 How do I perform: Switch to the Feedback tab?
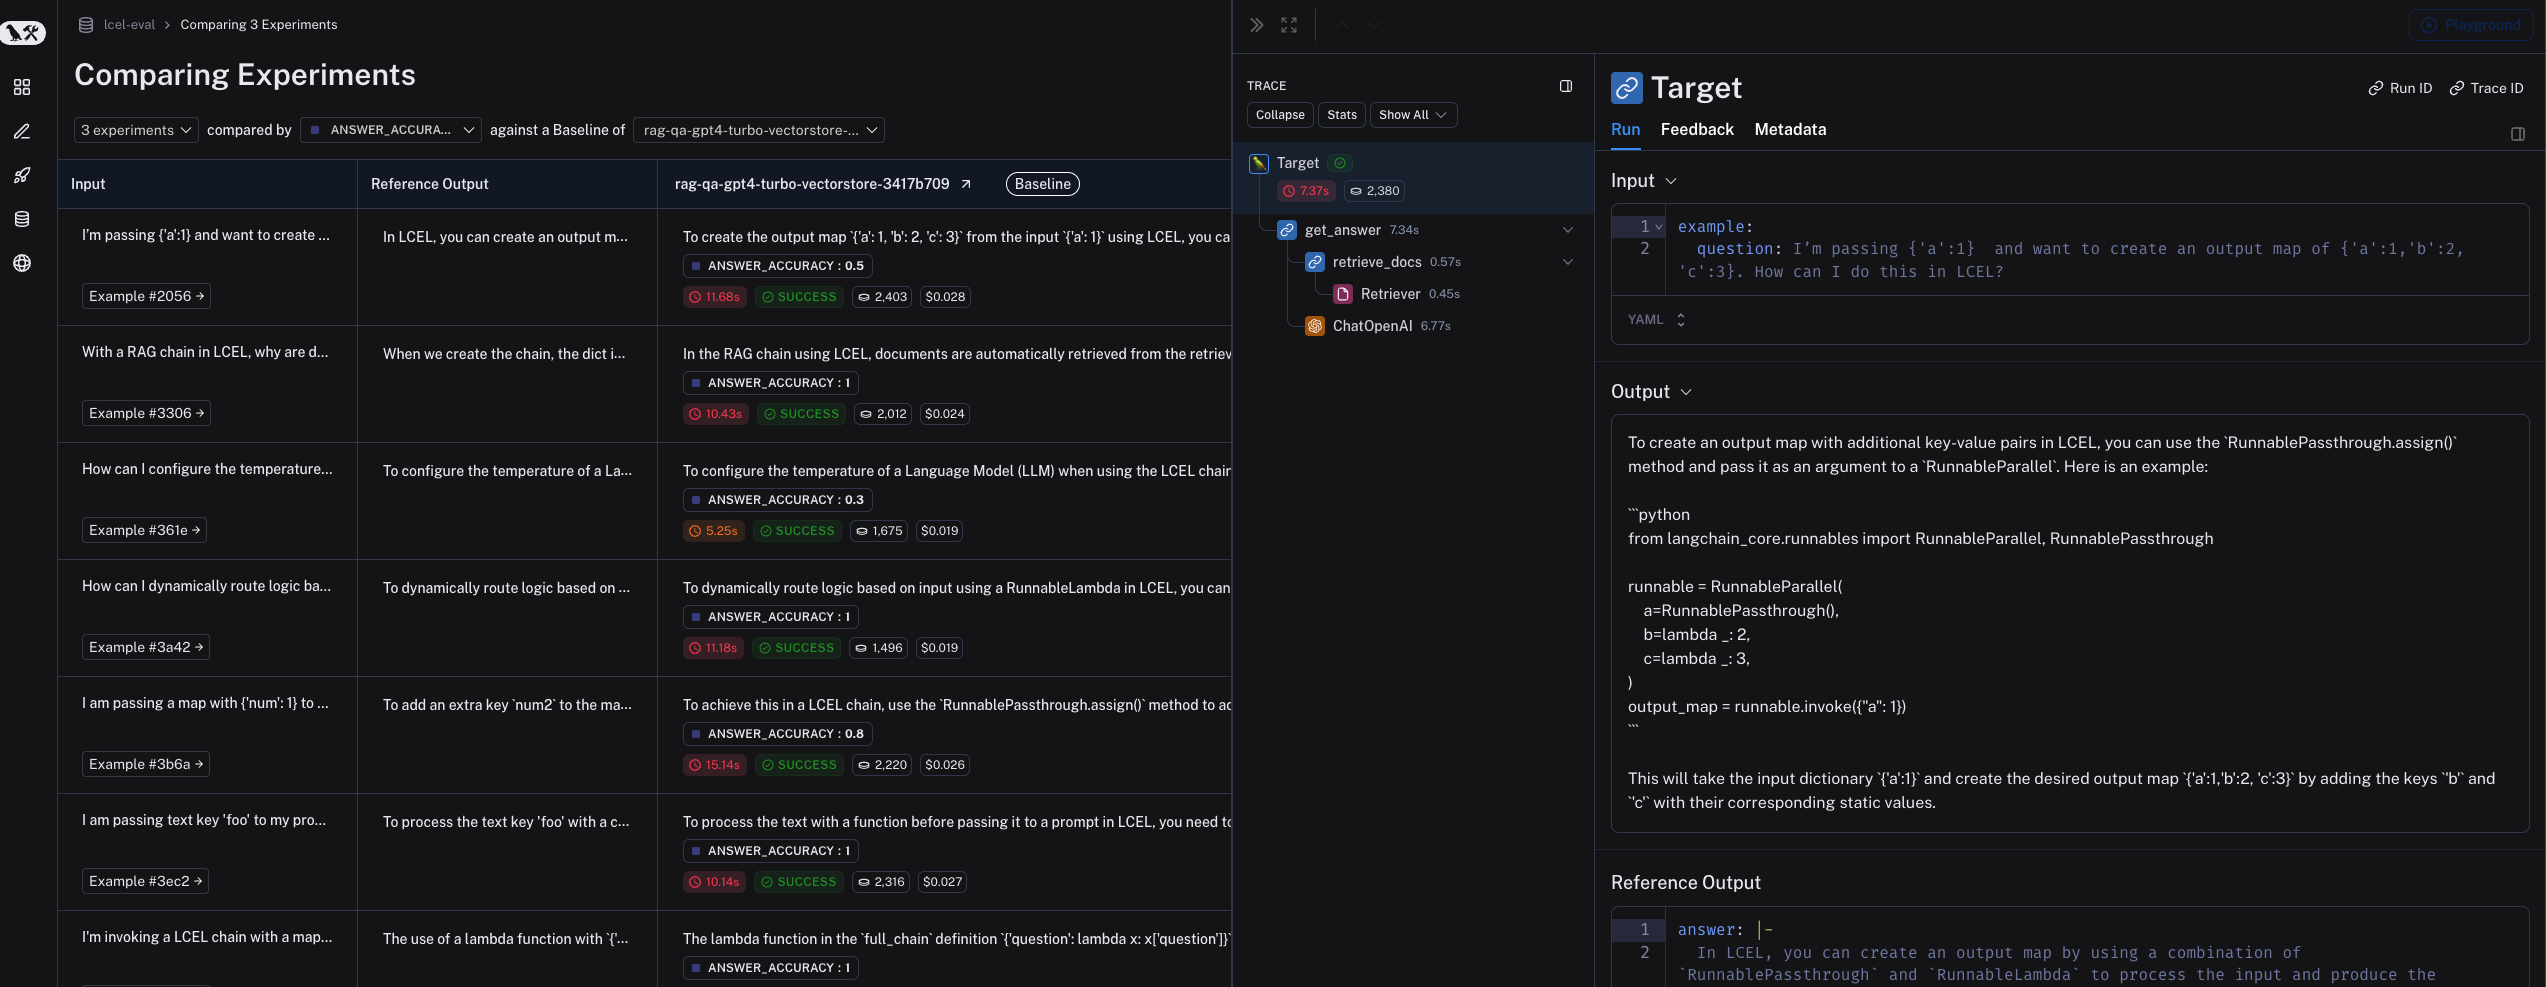coord(1696,129)
